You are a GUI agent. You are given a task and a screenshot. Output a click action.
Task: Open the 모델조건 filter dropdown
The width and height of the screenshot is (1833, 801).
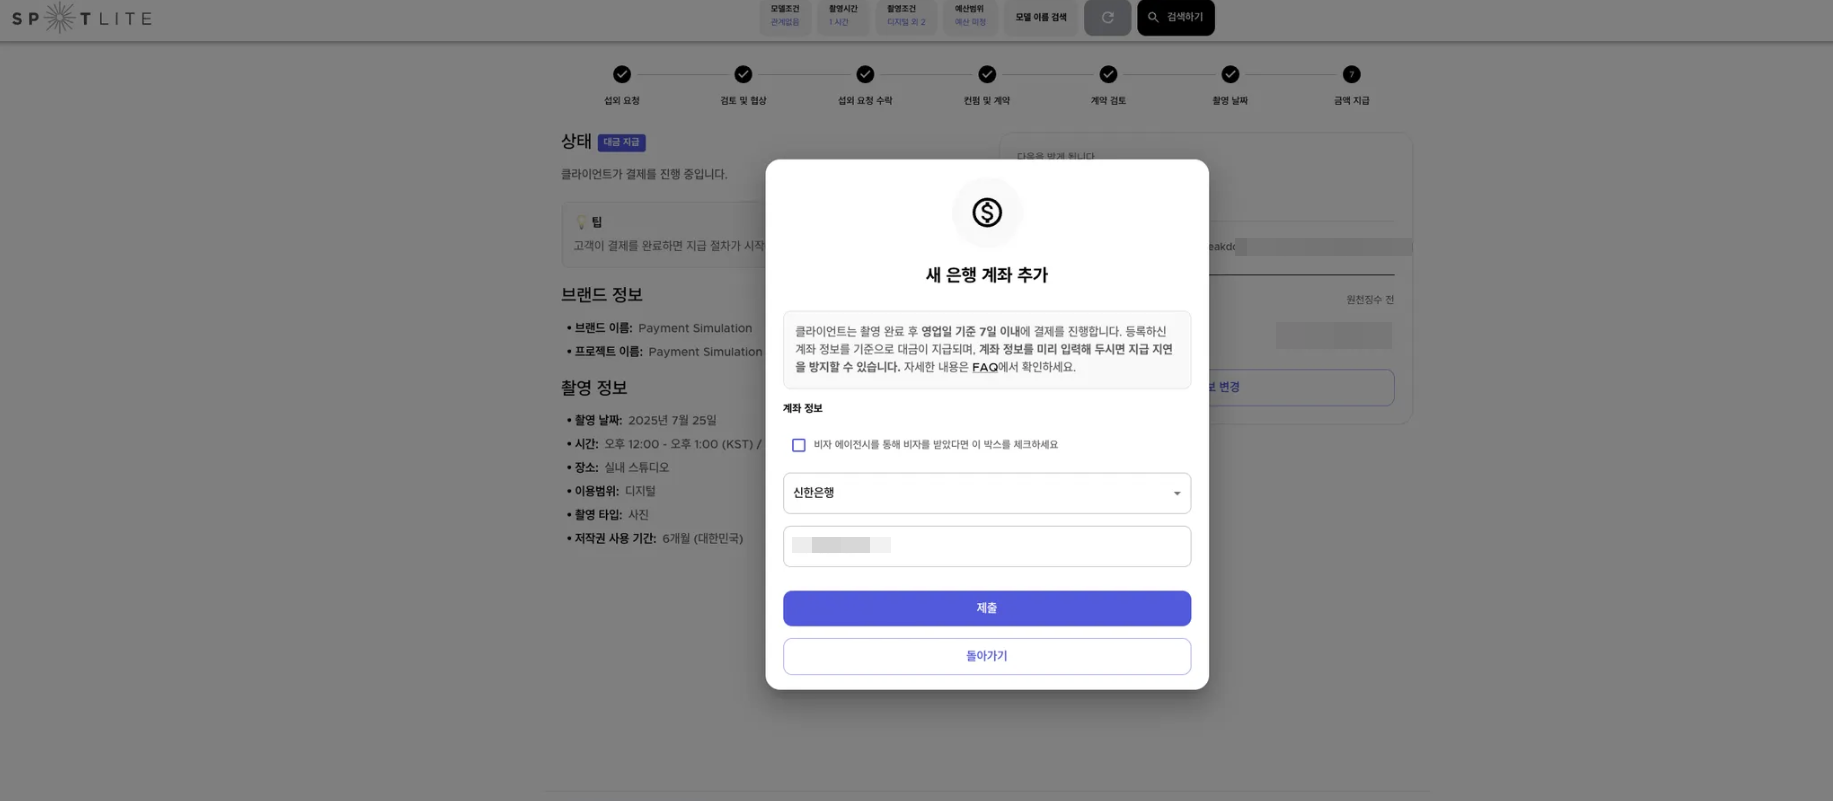click(x=785, y=17)
